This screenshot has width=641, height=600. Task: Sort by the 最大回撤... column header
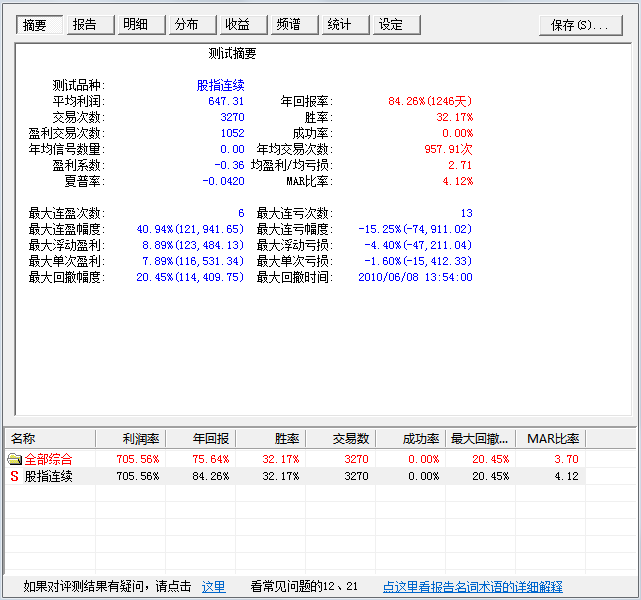coord(480,439)
